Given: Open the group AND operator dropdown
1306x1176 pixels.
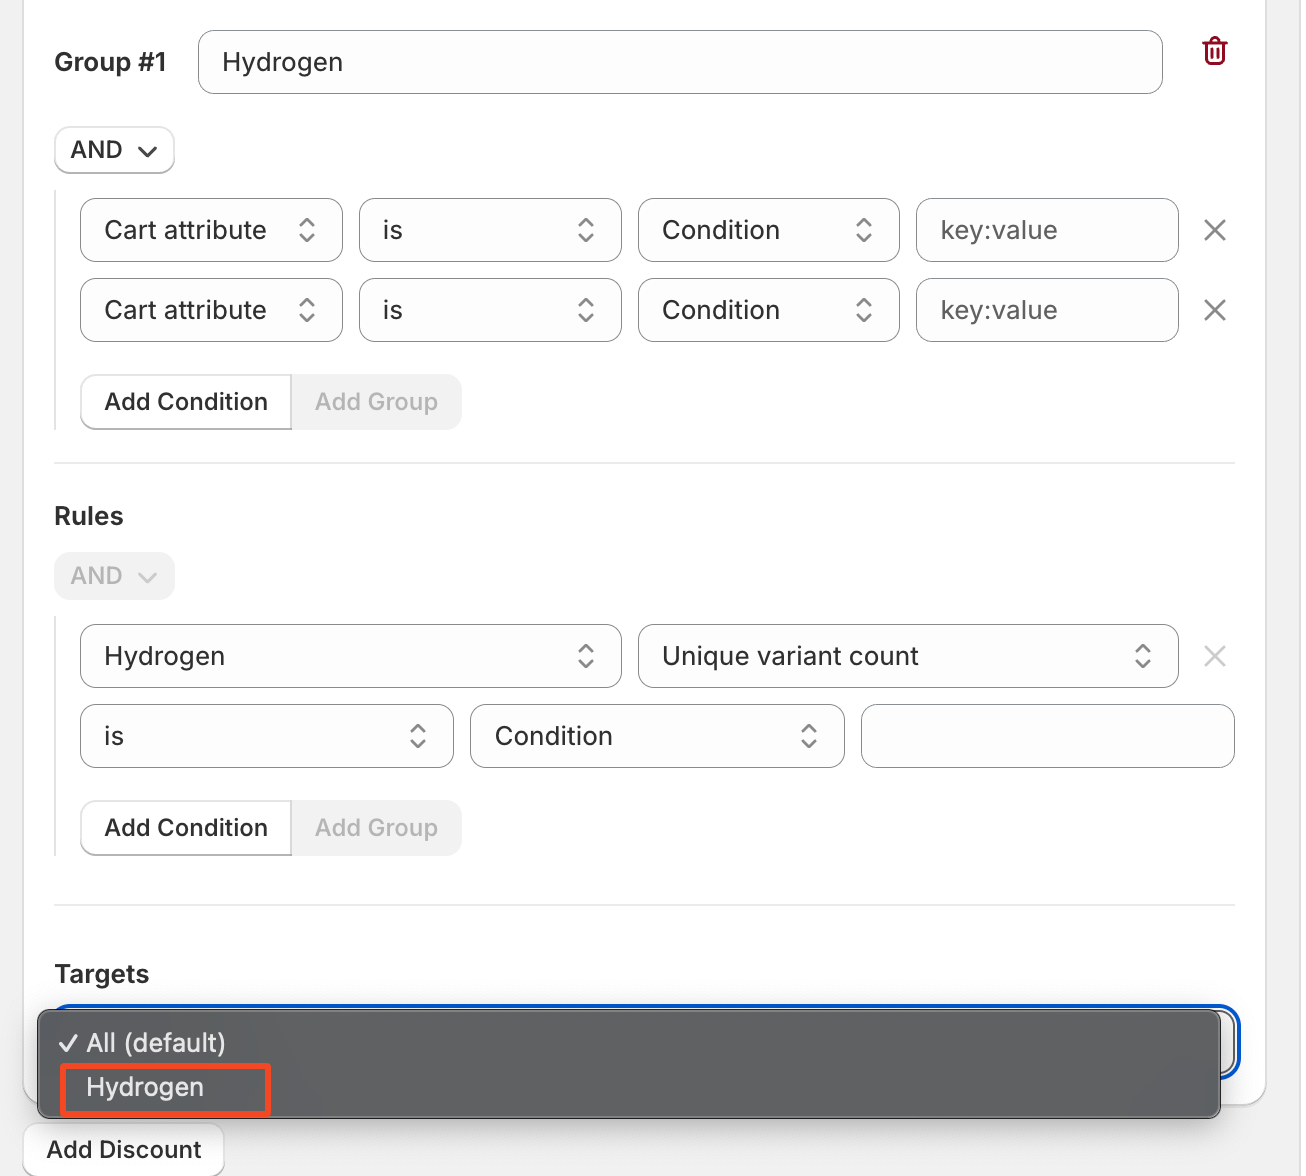Looking at the screenshot, I should [x=114, y=150].
